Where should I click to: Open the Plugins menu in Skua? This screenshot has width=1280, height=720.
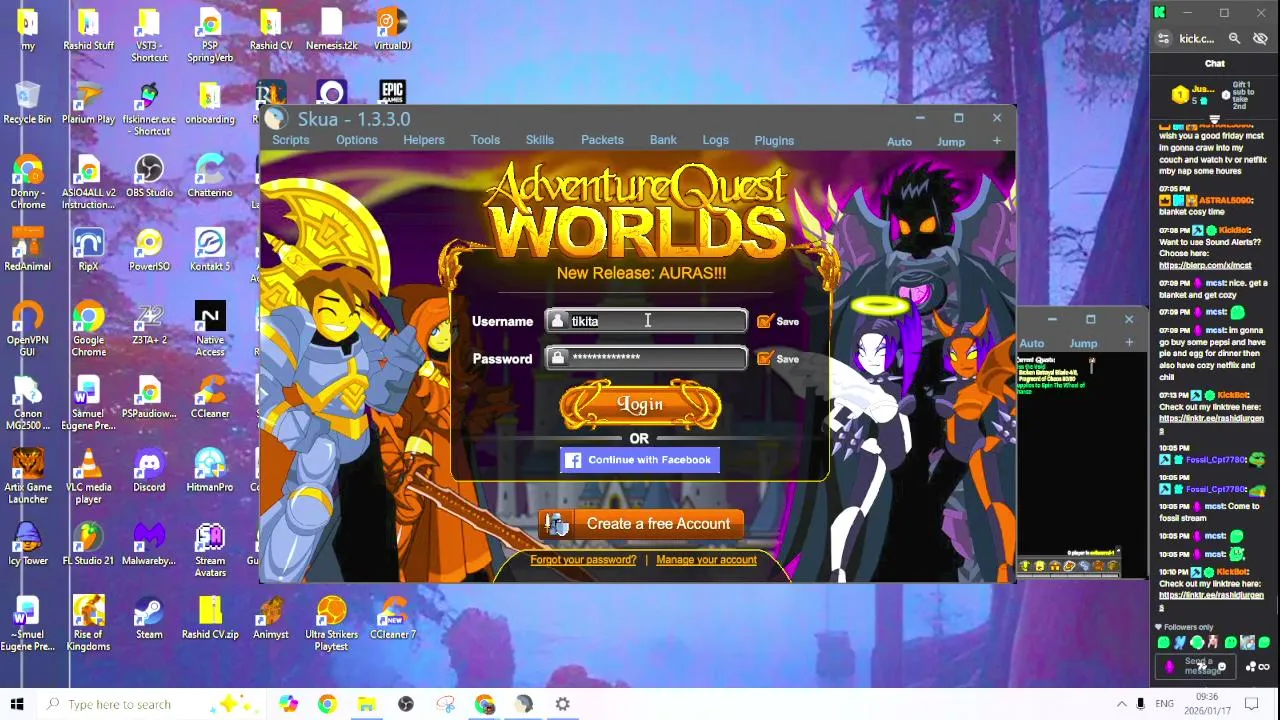tap(774, 140)
